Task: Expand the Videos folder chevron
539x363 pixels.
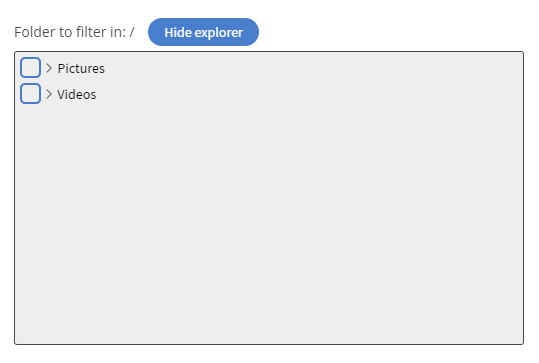Action: pos(49,94)
